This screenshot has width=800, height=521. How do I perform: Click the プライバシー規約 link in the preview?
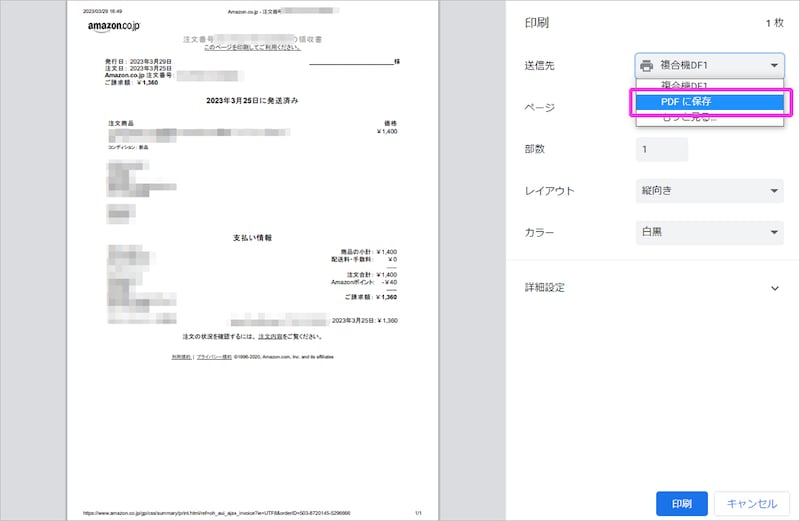coord(214,357)
